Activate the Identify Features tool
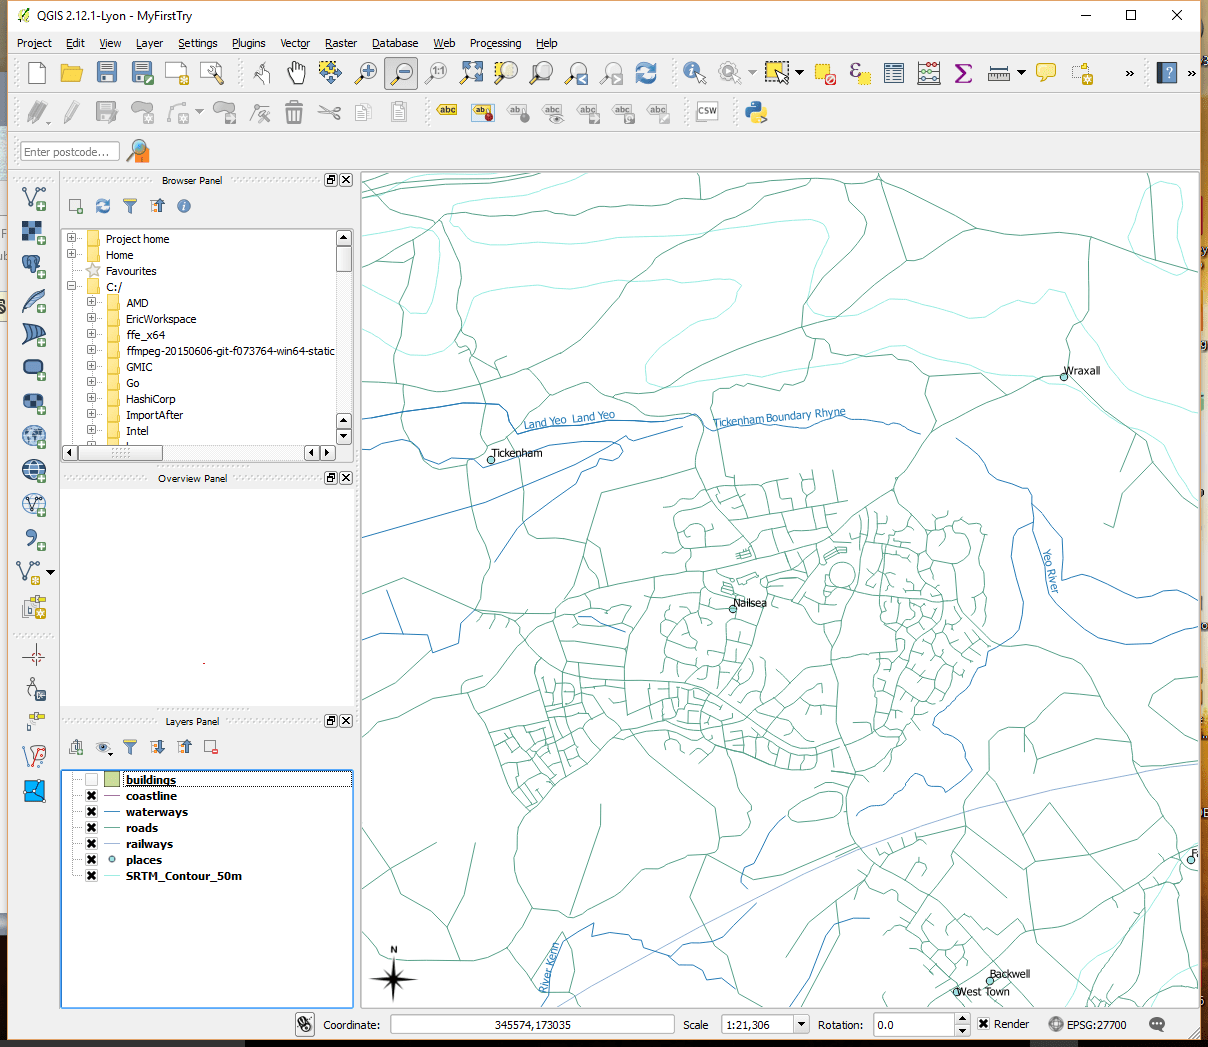This screenshot has width=1208, height=1047. [694, 73]
